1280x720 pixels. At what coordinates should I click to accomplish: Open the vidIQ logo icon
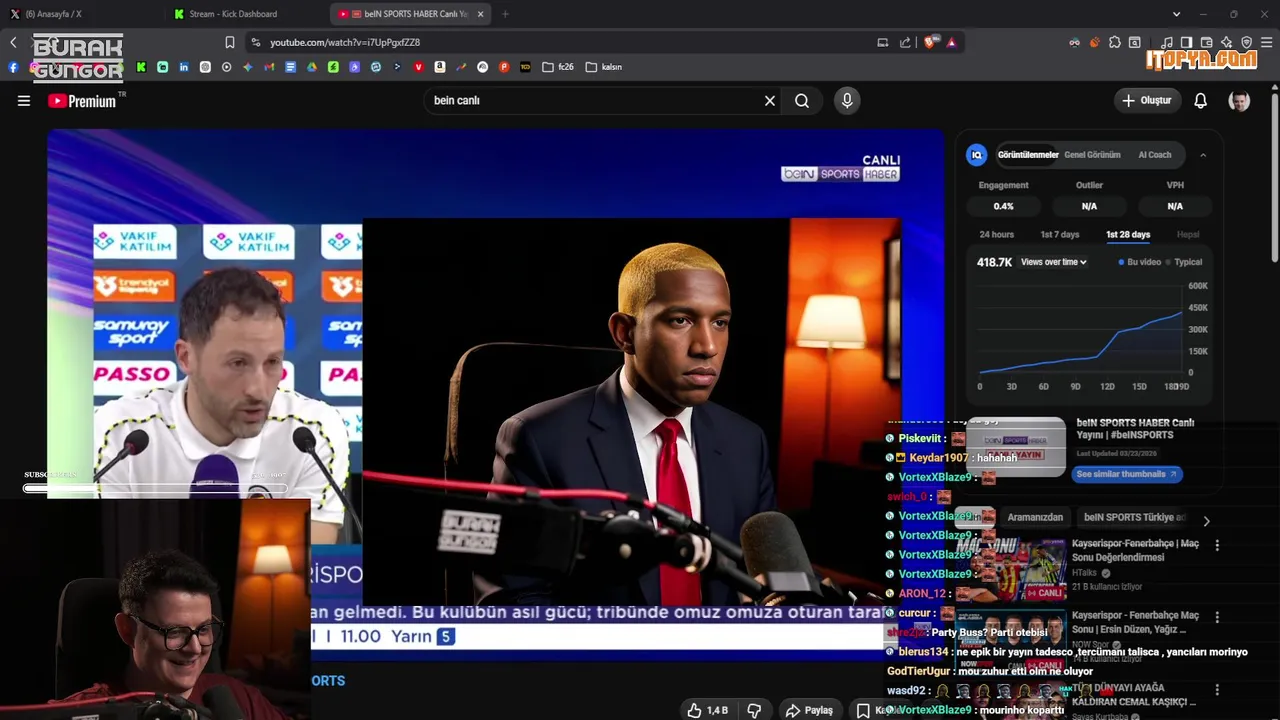976,155
